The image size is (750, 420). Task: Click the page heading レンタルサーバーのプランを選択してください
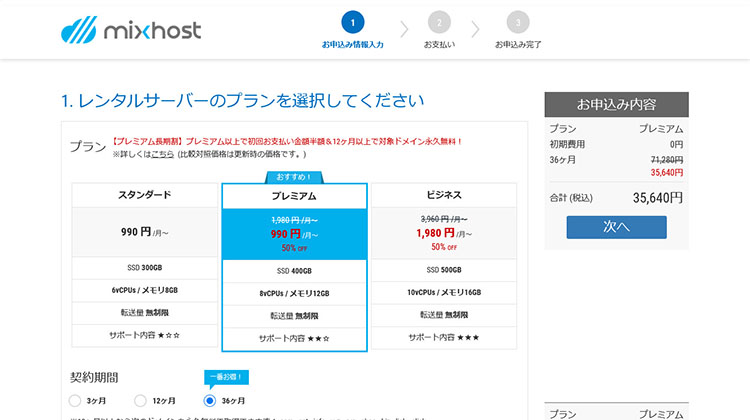243,101
